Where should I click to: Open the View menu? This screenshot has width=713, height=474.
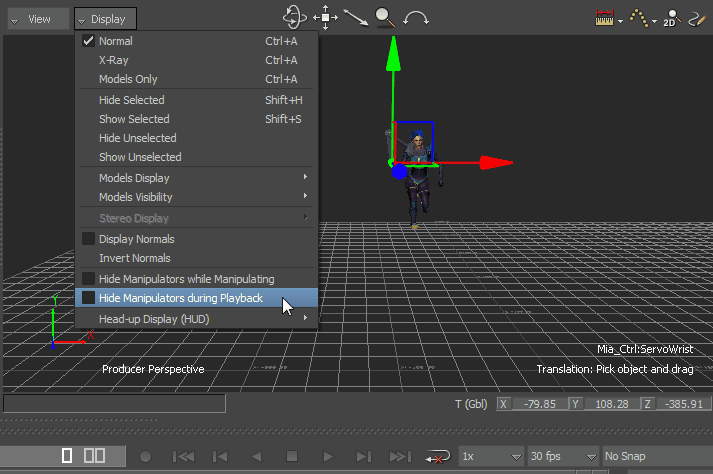coord(34,19)
